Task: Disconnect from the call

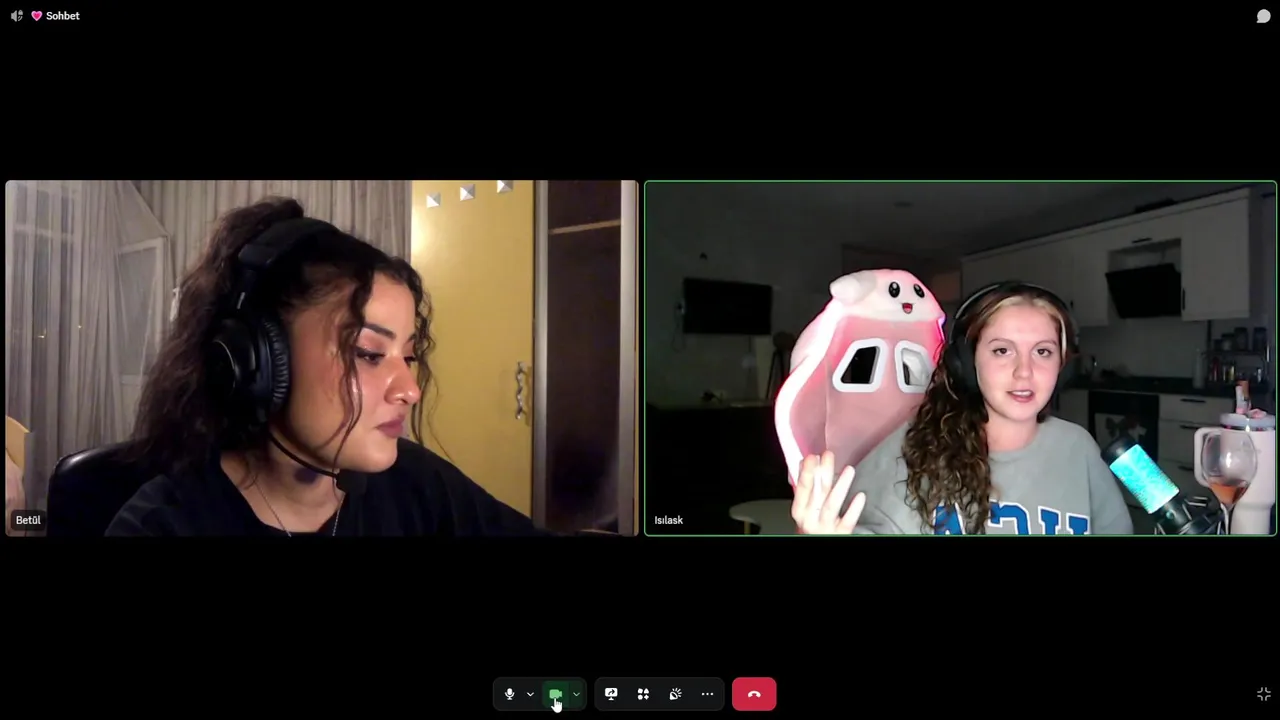Action: 754,694
